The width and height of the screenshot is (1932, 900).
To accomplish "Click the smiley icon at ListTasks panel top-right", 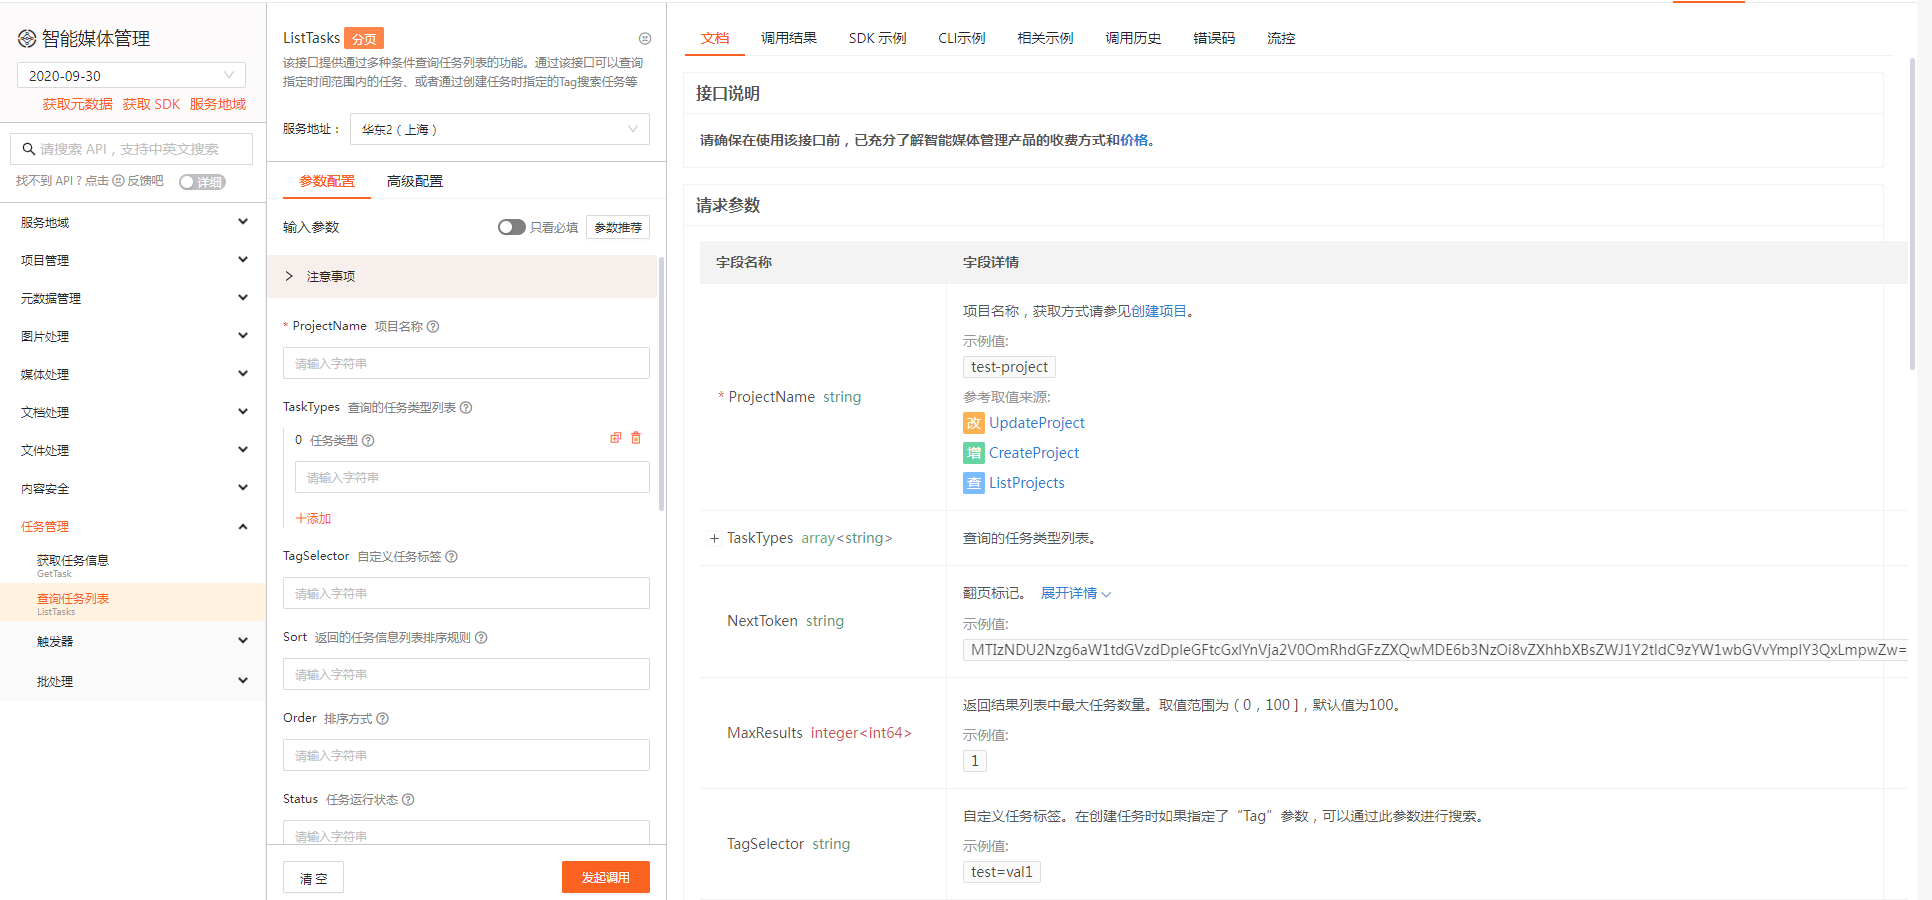I will click(x=645, y=38).
